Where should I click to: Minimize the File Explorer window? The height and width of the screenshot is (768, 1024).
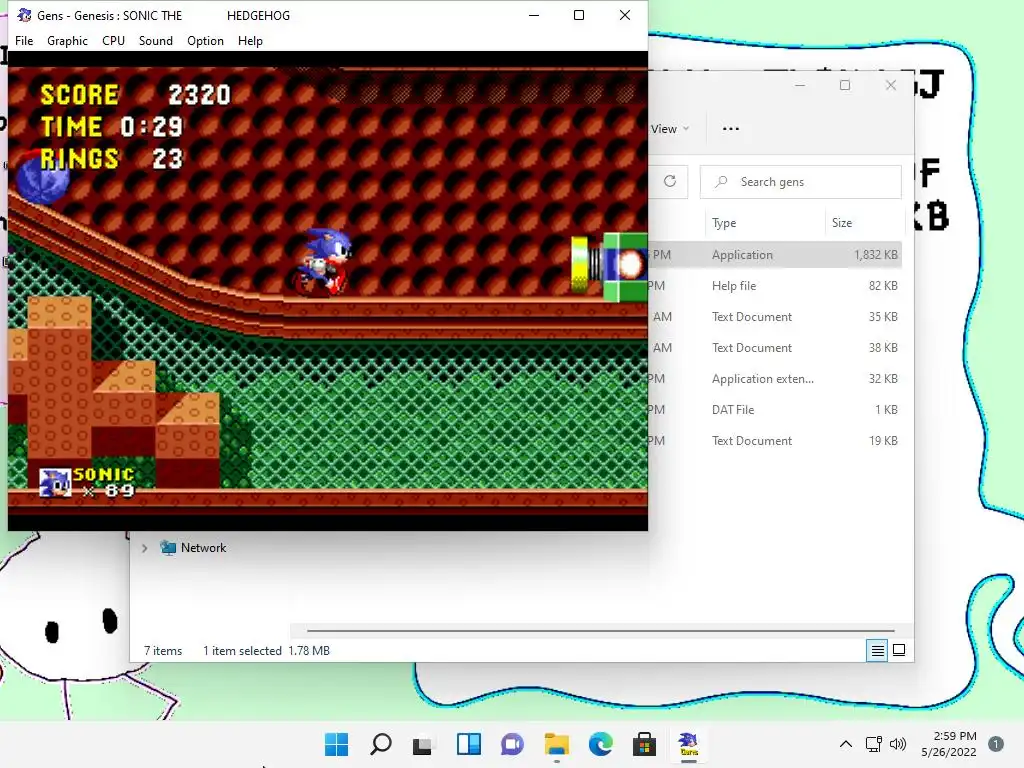[x=800, y=85]
